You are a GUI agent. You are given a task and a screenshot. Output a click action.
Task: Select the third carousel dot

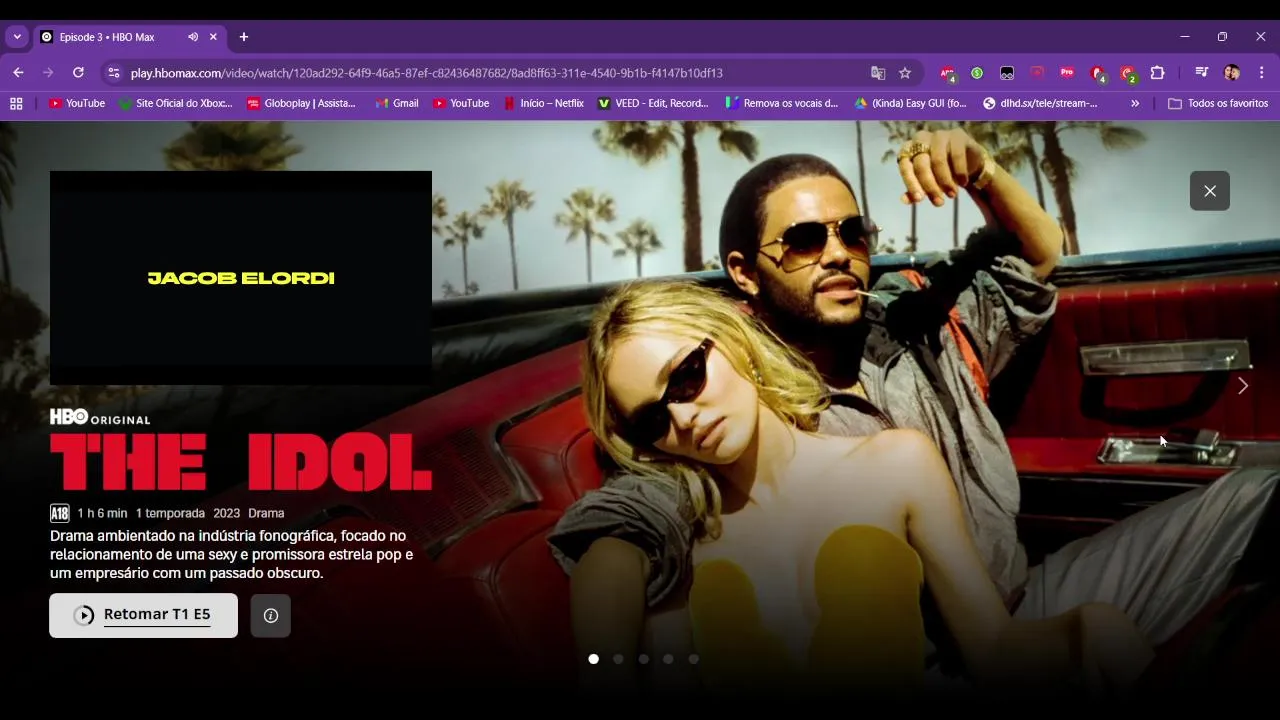(x=643, y=659)
